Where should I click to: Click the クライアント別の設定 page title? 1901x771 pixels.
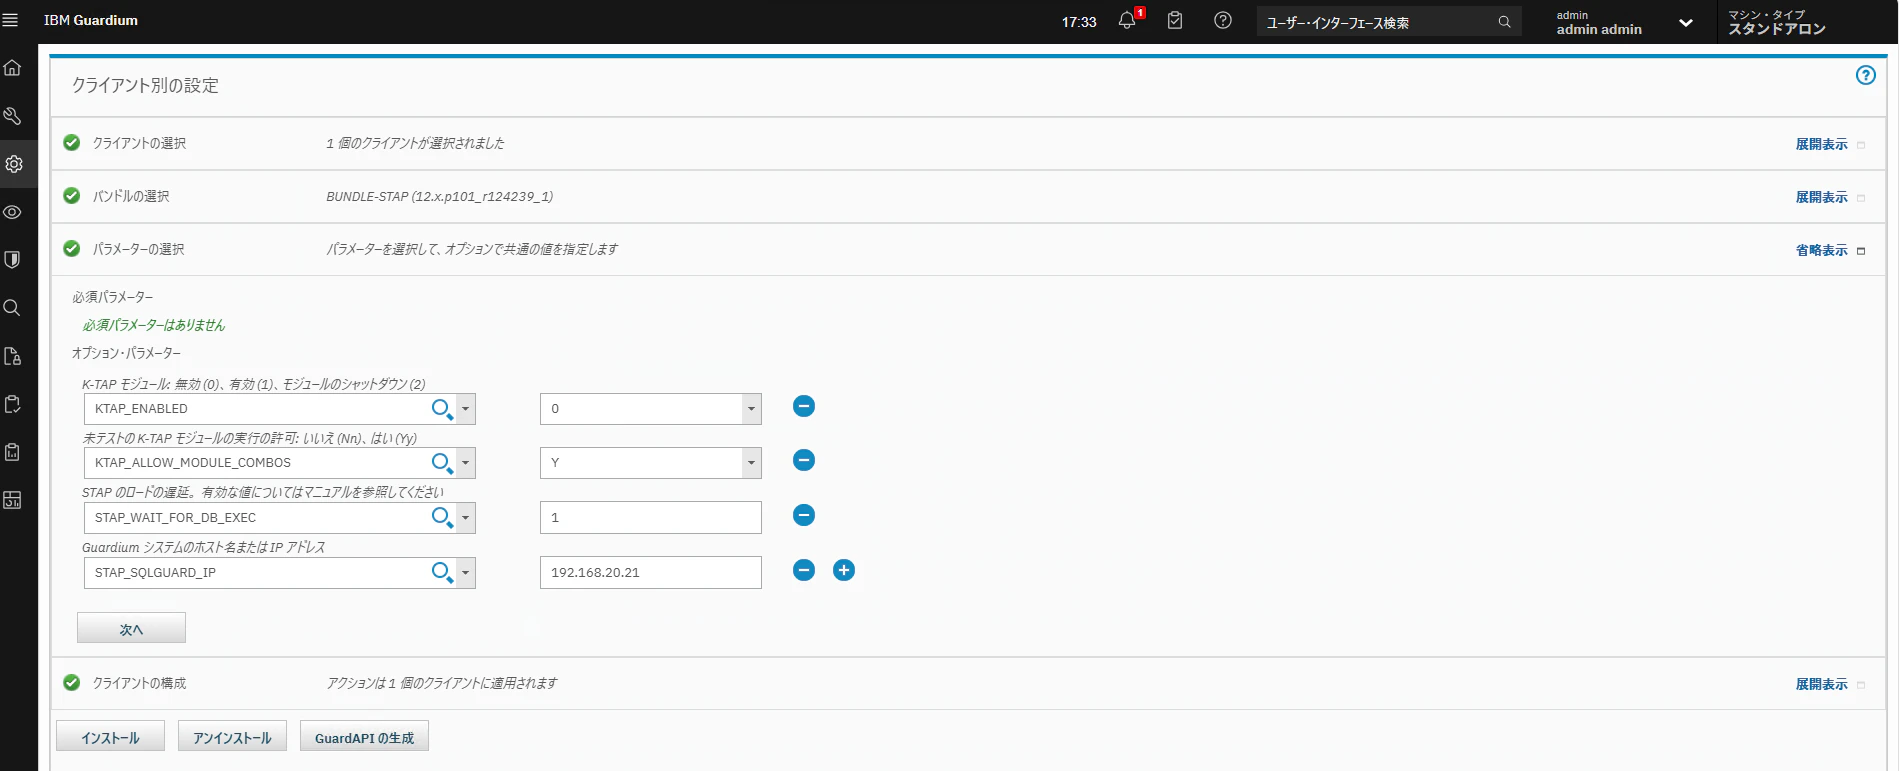pyautogui.click(x=145, y=86)
